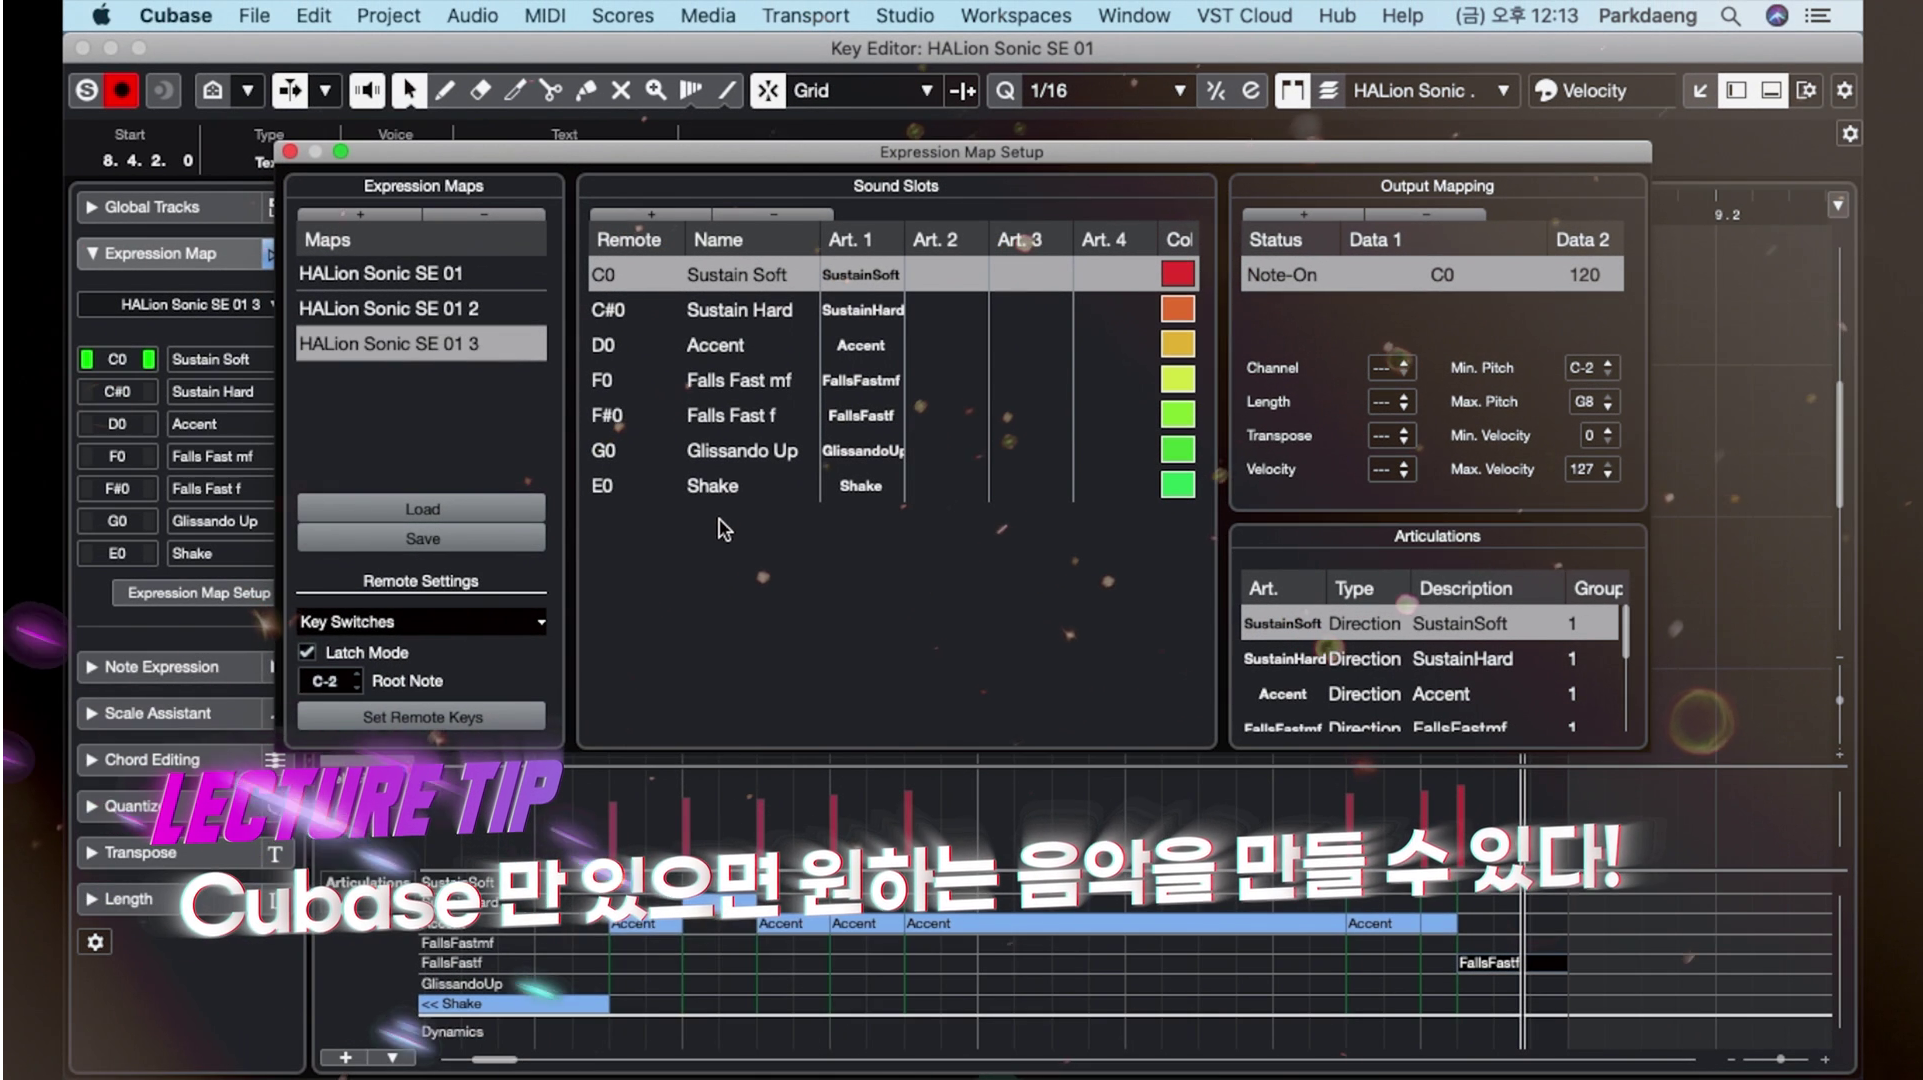Select the Zoom magnifier tool
This screenshot has width=1923, height=1080.
[656, 91]
